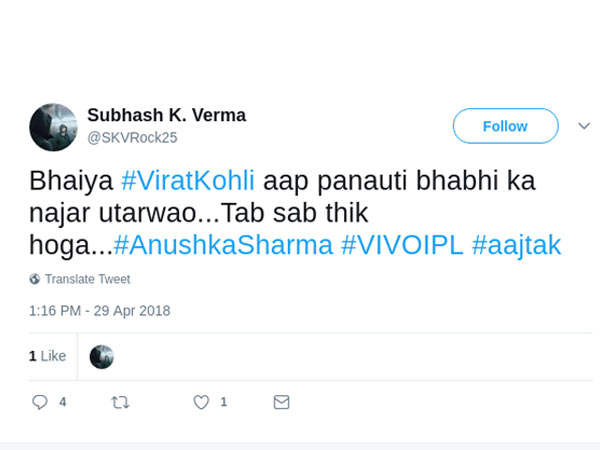Visit the #aajtak hashtag
The width and height of the screenshot is (600, 450).
pos(516,245)
